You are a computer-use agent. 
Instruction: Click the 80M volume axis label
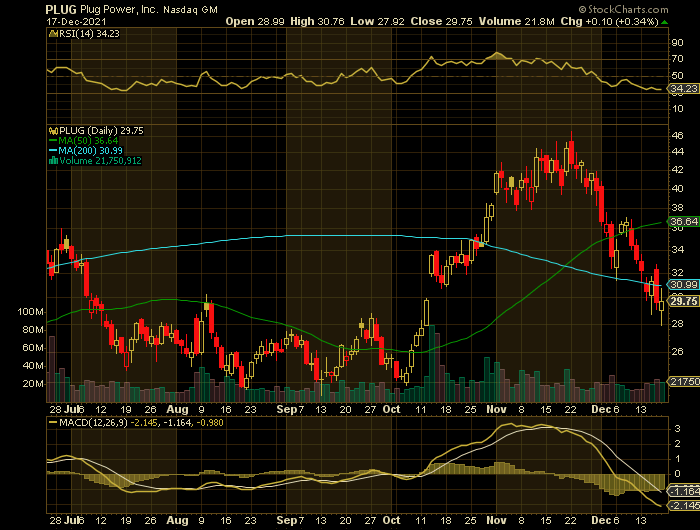[x=33, y=330]
